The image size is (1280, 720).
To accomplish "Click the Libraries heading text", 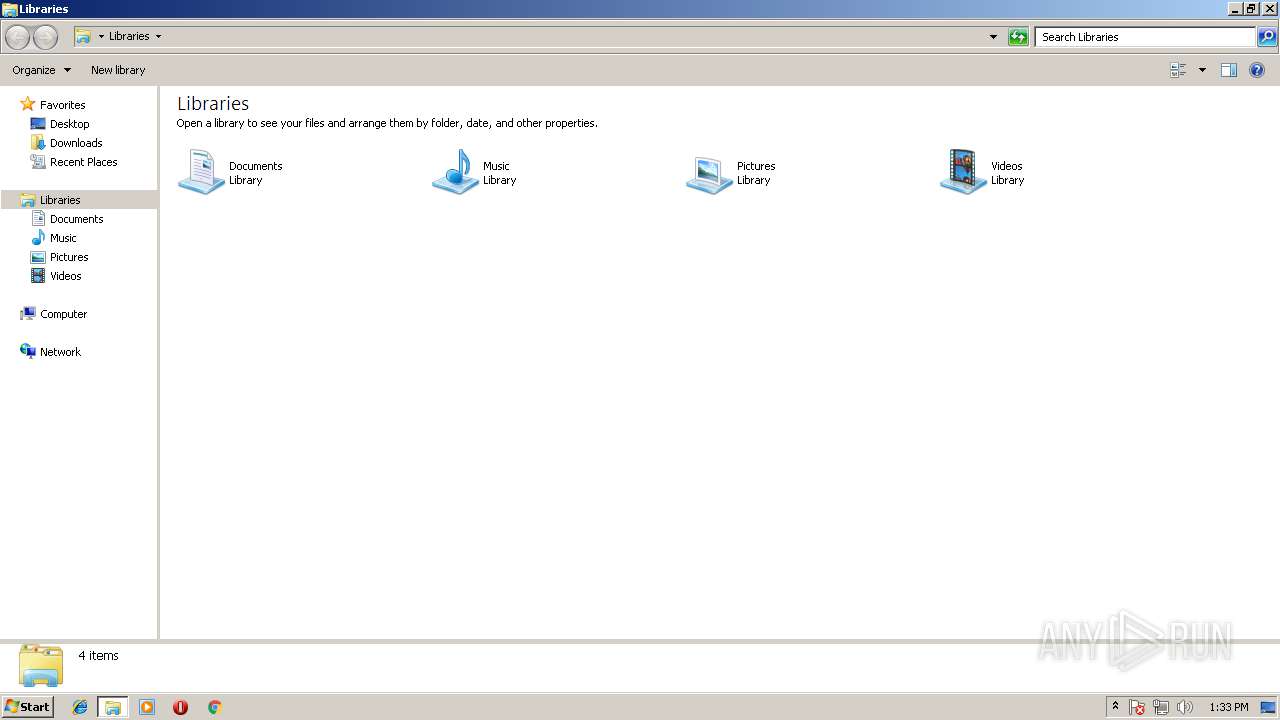I will pyautogui.click(x=213, y=103).
